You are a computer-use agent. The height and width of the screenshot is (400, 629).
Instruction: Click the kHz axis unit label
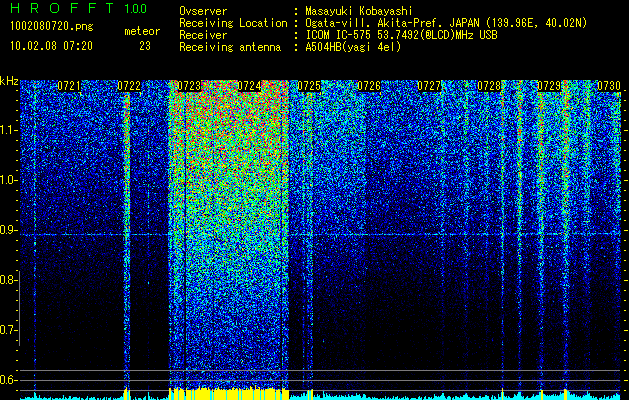9,81
